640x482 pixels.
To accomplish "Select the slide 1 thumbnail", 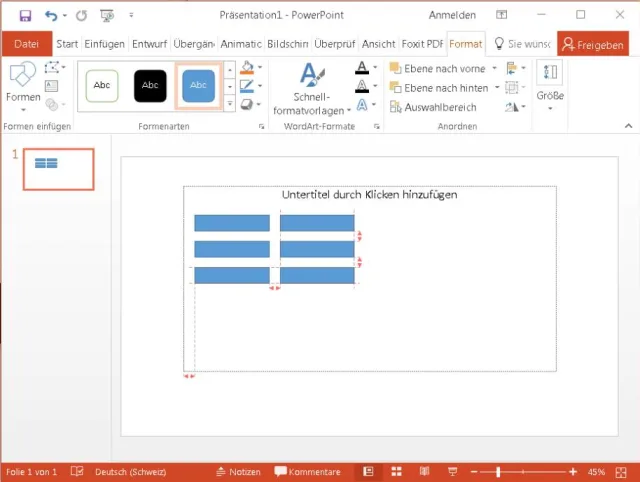I will pyautogui.click(x=59, y=168).
